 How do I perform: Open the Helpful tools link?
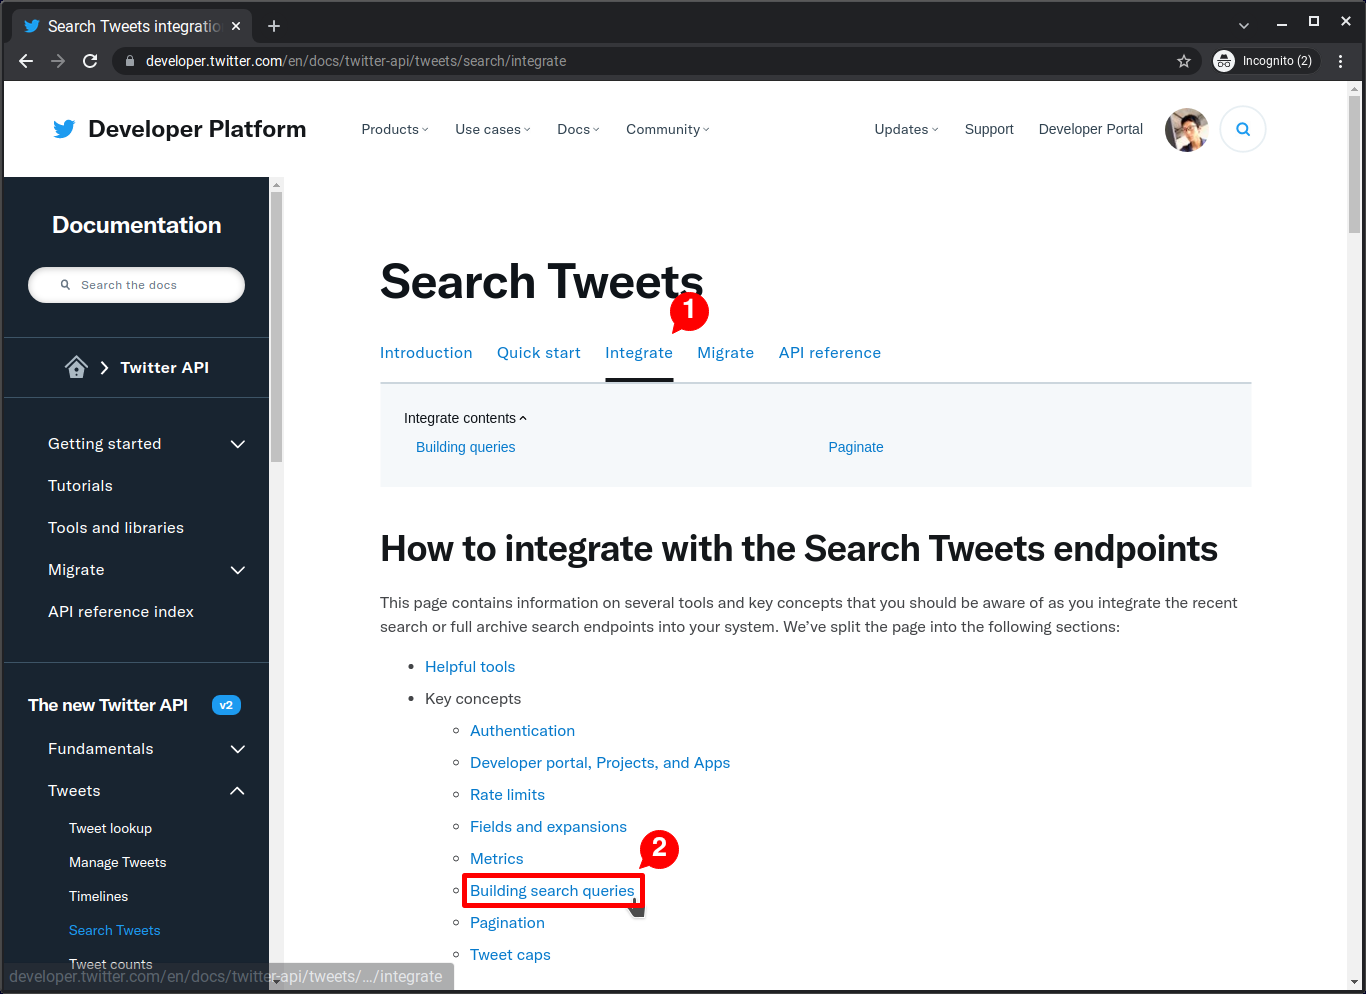(470, 667)
